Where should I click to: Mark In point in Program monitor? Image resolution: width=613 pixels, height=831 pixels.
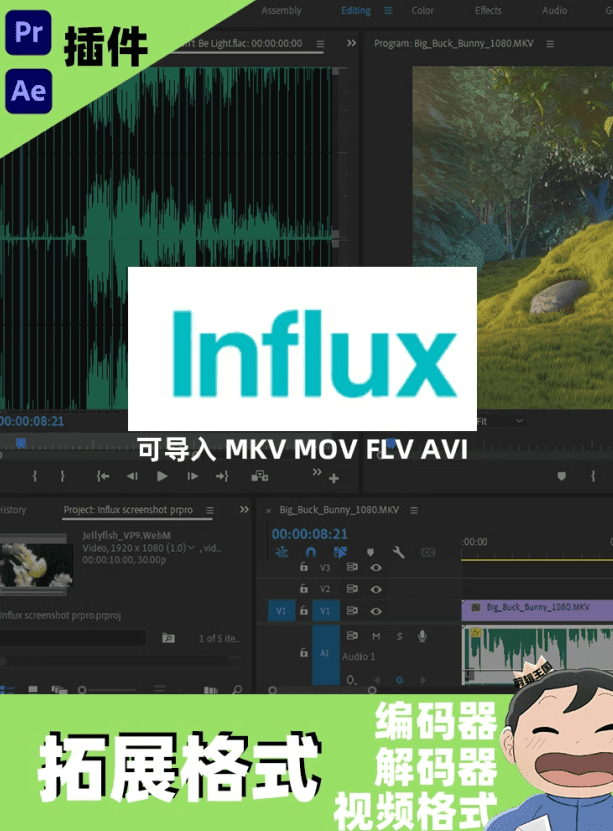pos(593,476)
